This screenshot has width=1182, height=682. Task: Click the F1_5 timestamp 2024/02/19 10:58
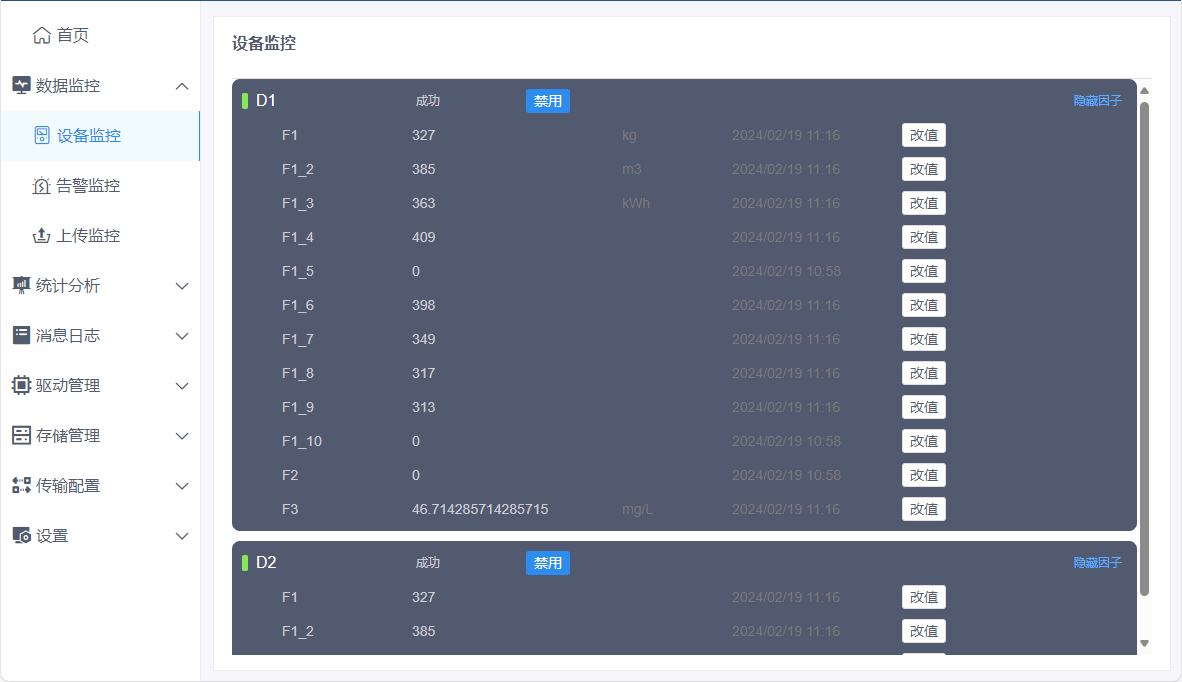click(x=786, y=271)
